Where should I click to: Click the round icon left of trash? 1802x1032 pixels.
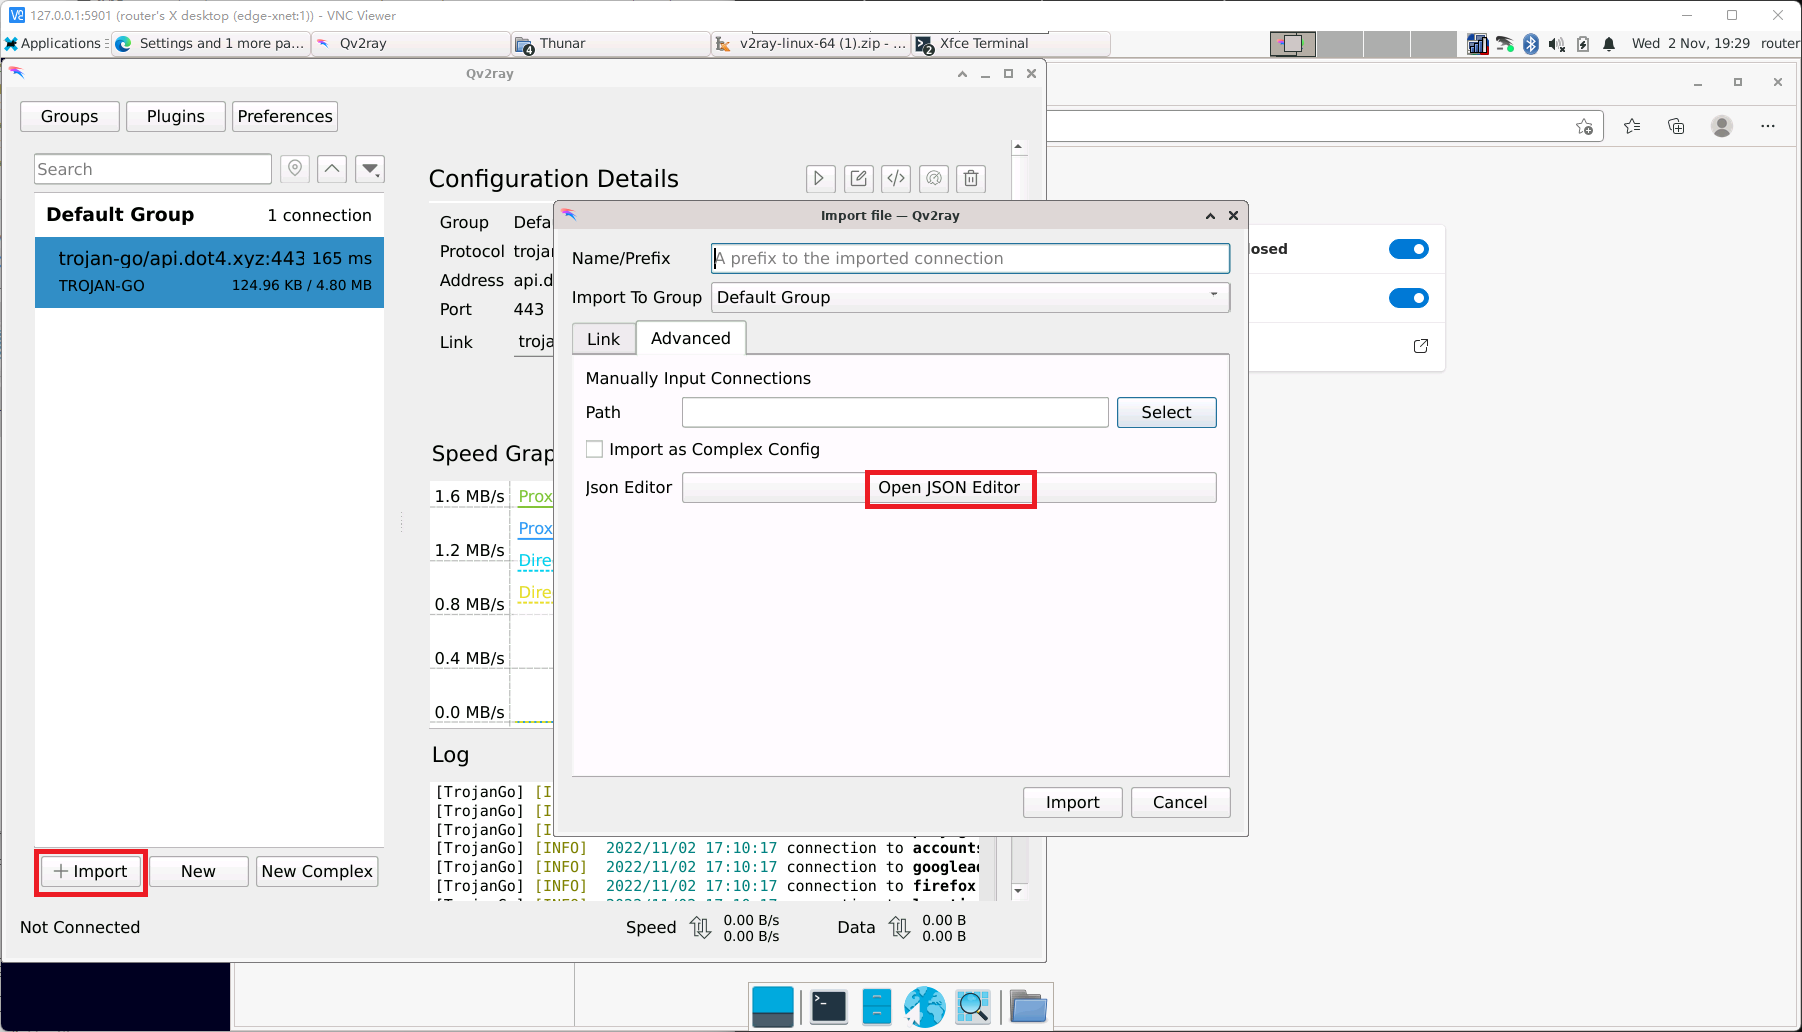click(934, 179)
